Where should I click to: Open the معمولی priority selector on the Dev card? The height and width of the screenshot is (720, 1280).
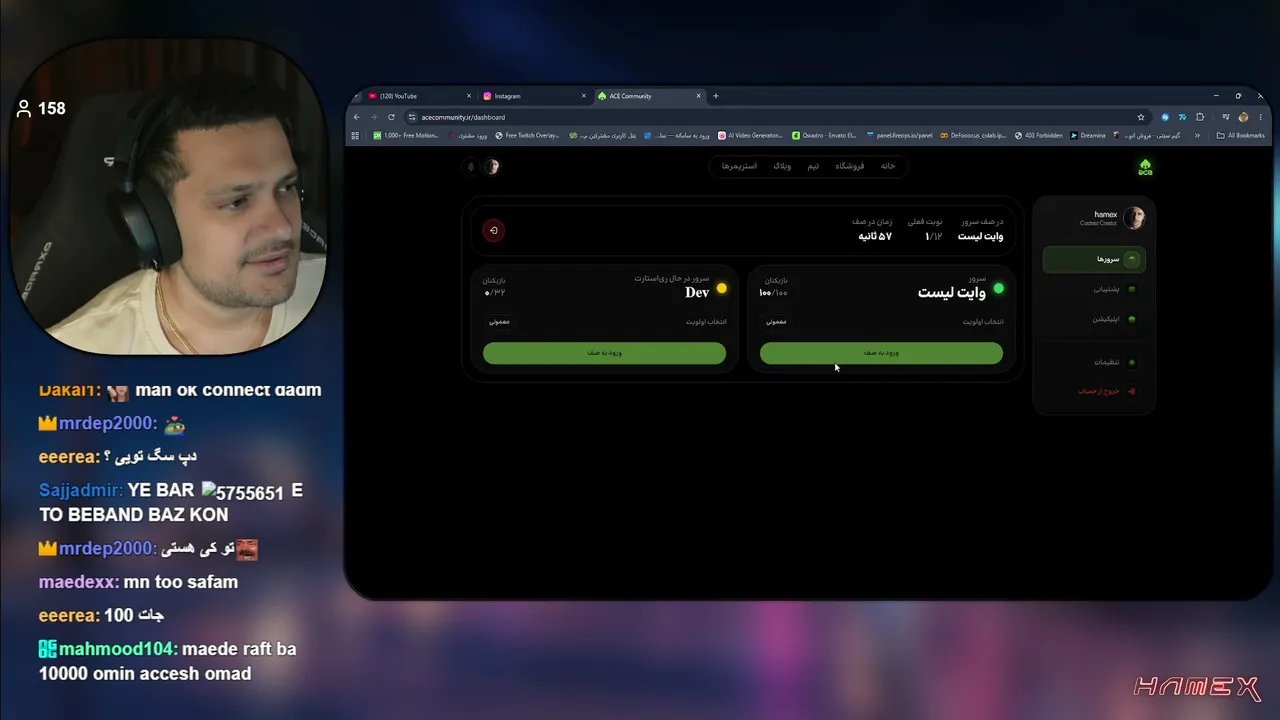500,322
